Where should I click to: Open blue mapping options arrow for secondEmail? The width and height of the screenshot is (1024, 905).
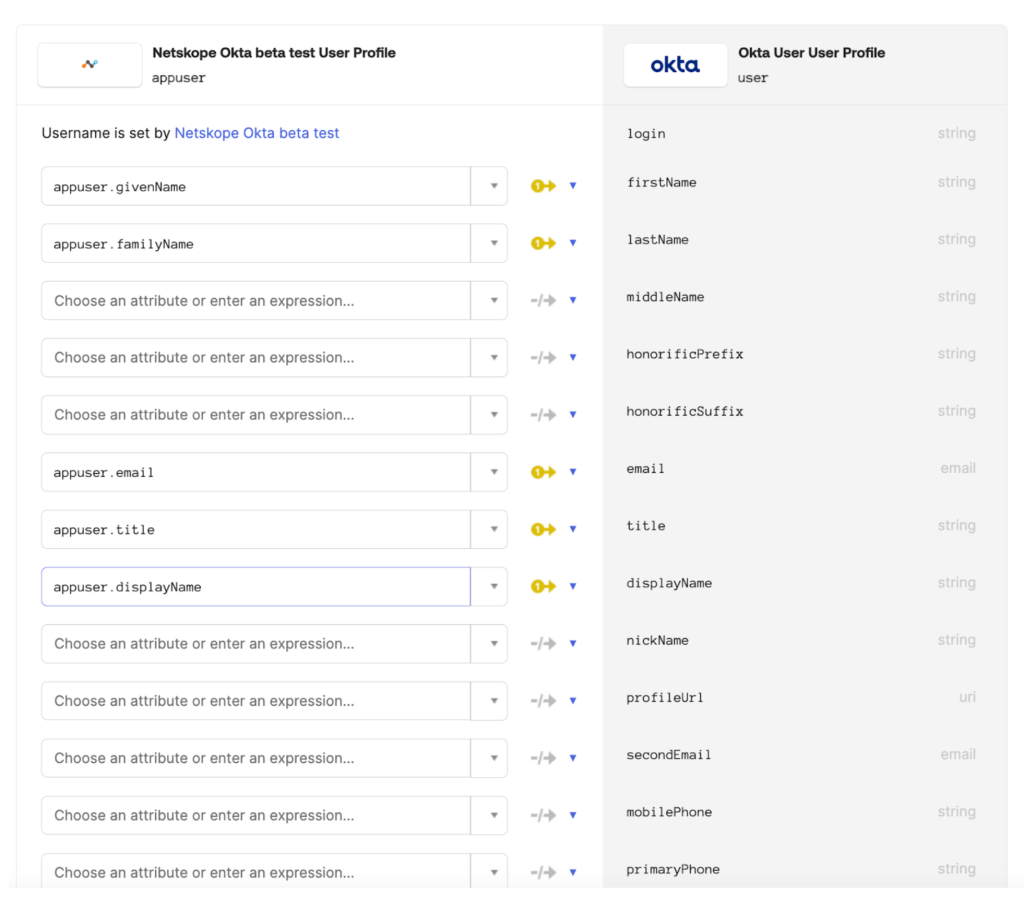click(573, 758)
